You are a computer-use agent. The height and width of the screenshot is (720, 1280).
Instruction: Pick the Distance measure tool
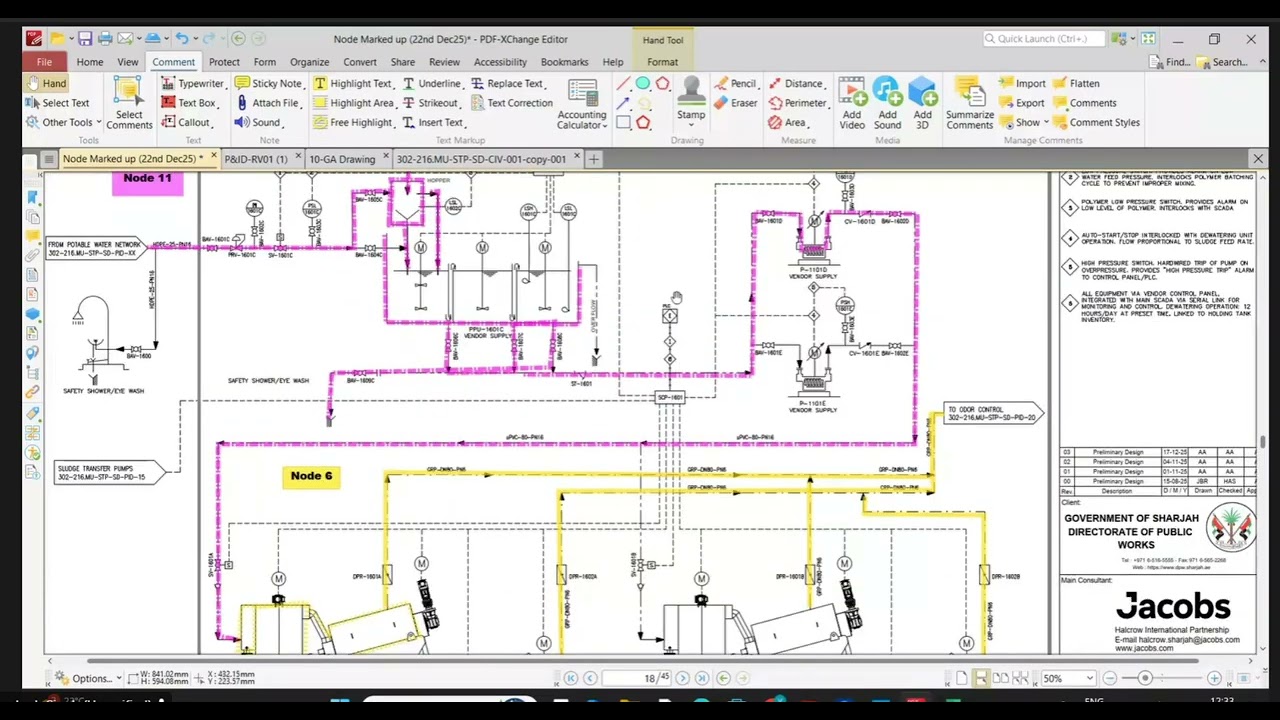(795, 84)
